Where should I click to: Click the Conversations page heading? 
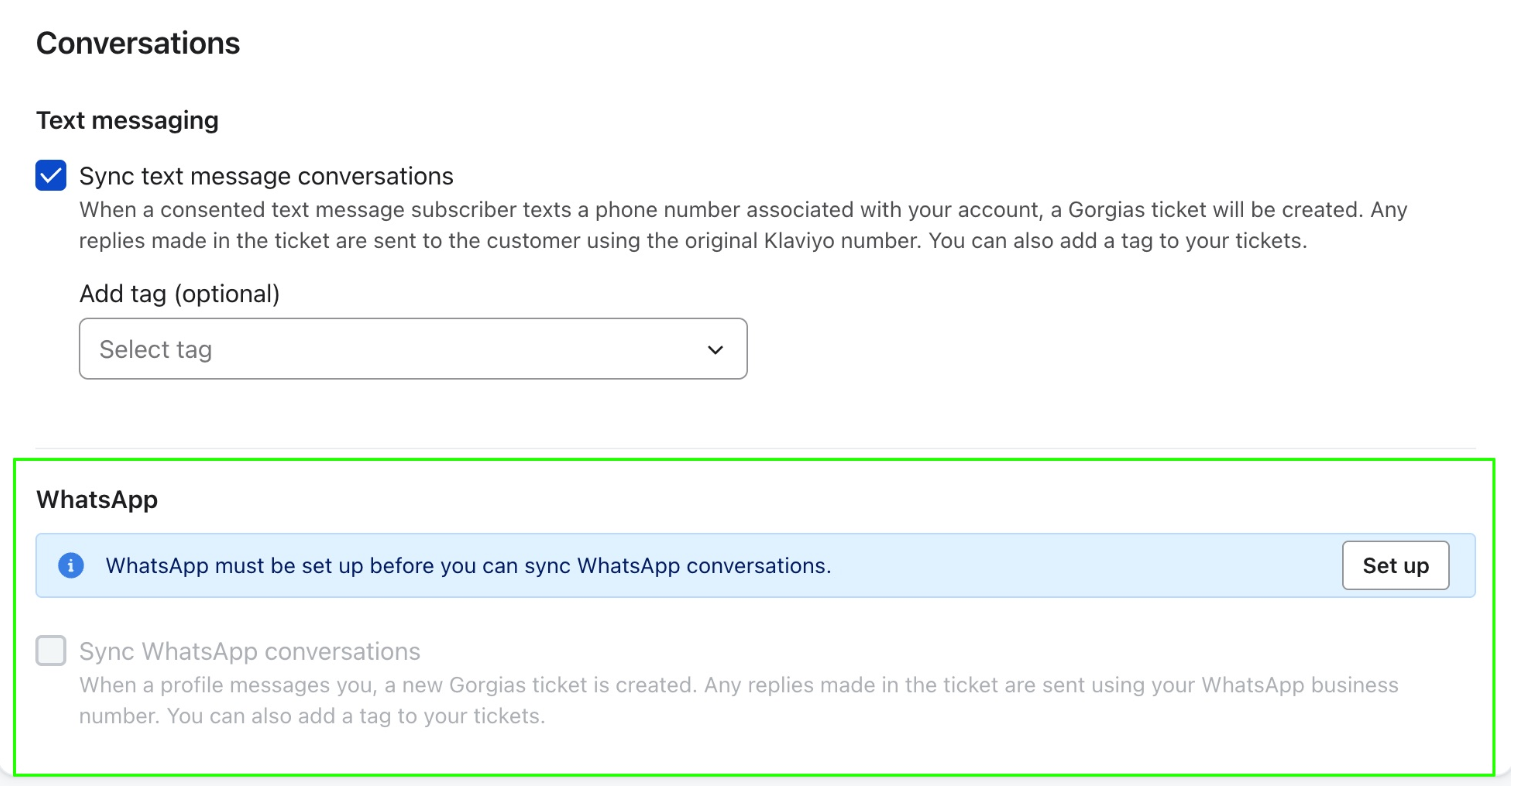pyautogui.click(x=138, y=44)
